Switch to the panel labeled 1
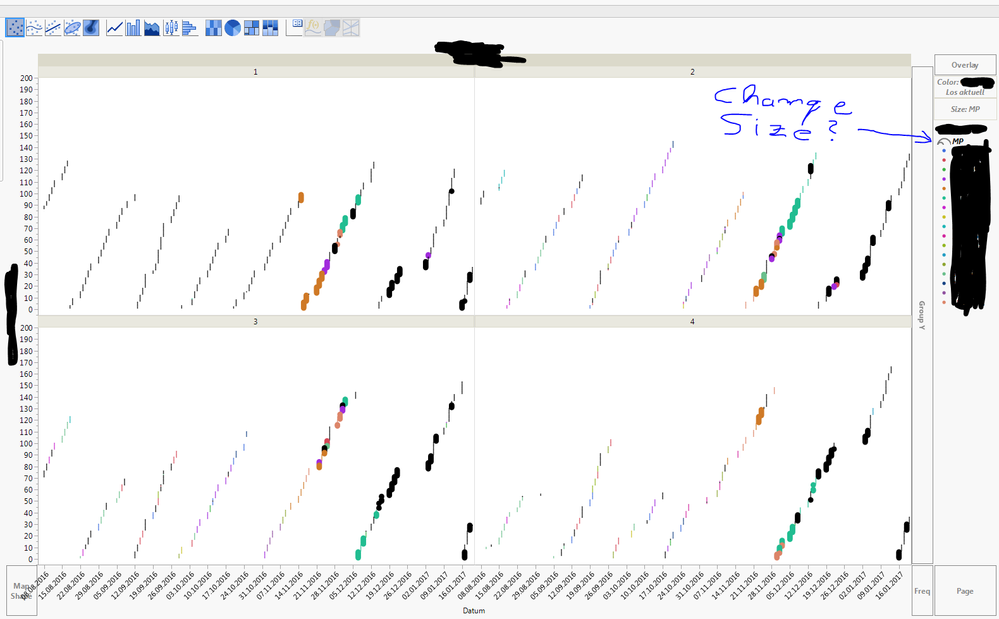This screenshot has width=999, height=619. (x=255, y=71)
